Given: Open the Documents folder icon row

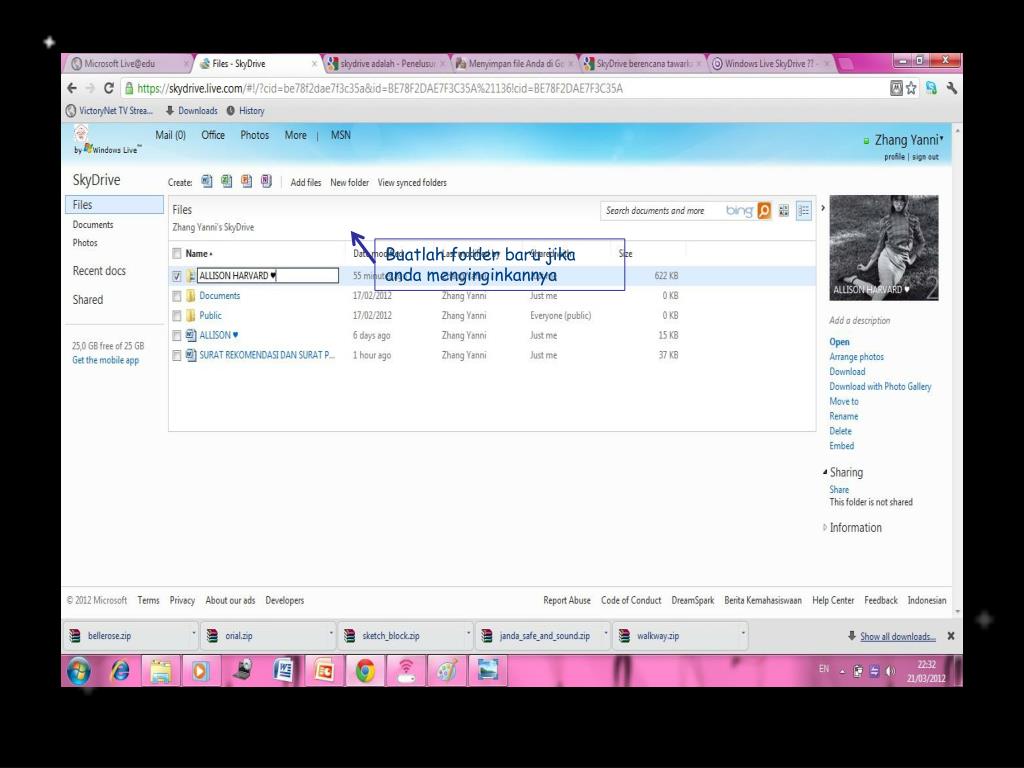Looking at the screenshot, I should [x=191, y=296].
